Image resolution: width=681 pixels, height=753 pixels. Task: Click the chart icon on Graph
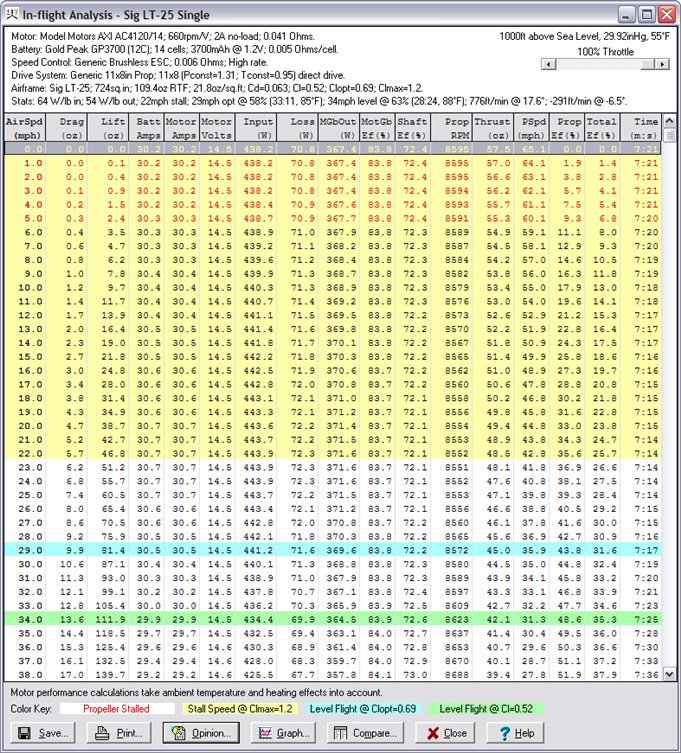[x=265, y=733]
